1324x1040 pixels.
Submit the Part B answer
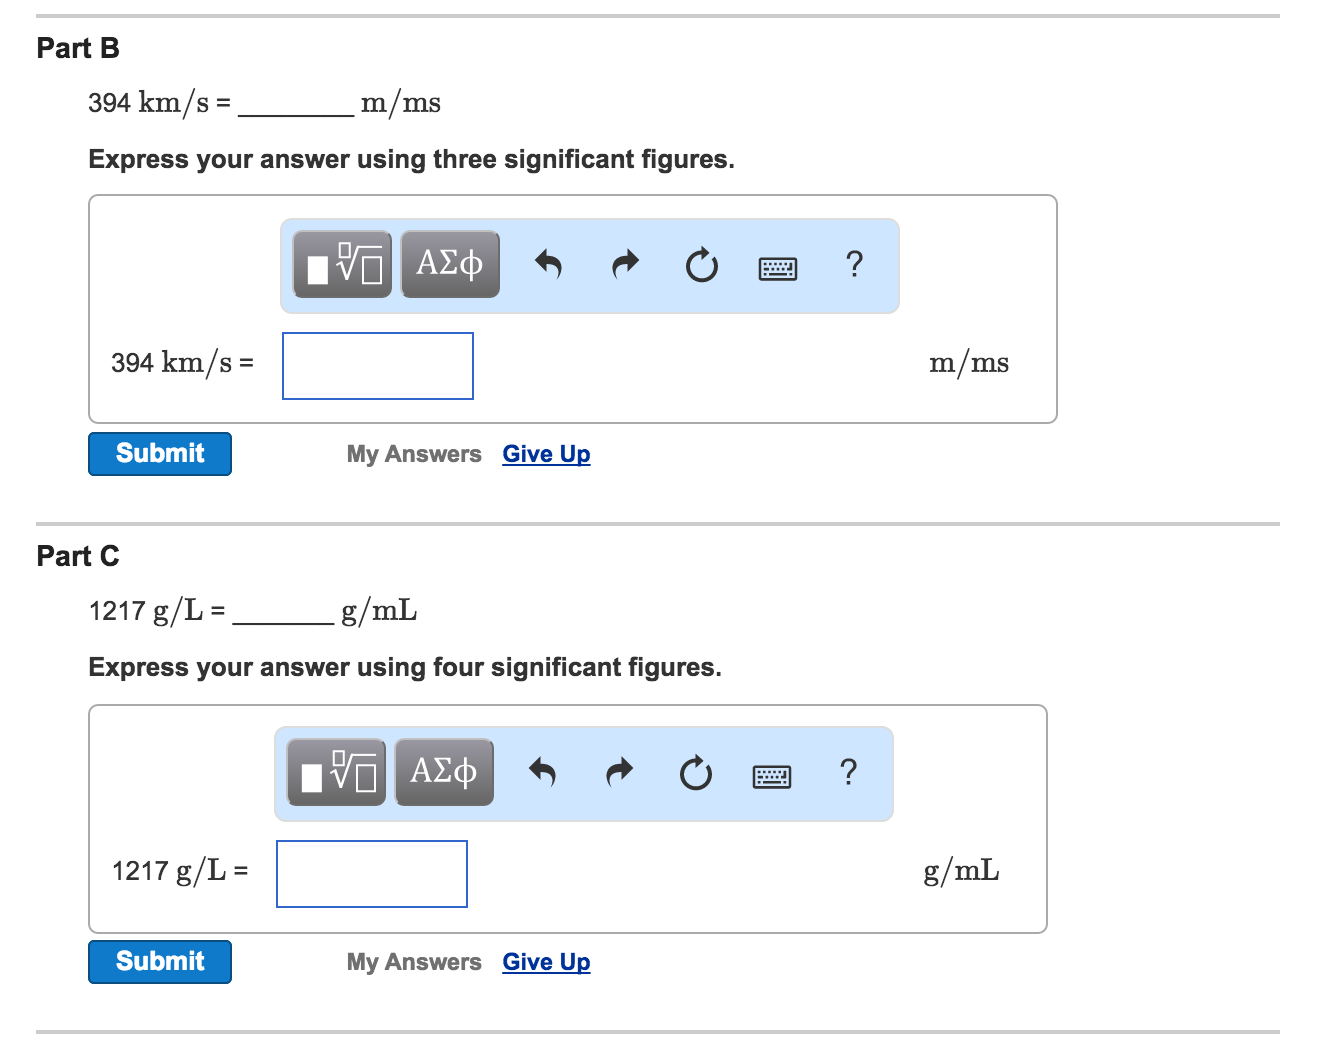click(160, 454)
